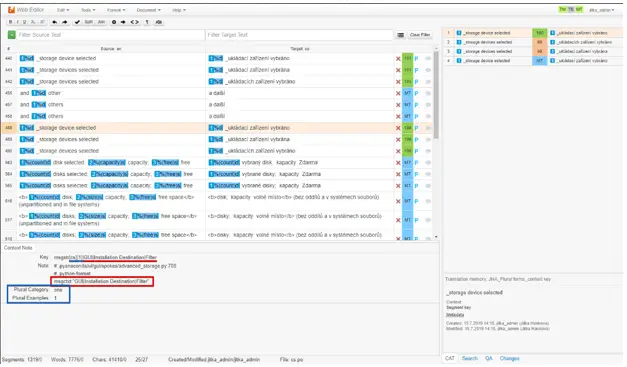Screen dimensions: 627x367
Task: Toggle the TB indicator at top right
Action: (571, 10)
